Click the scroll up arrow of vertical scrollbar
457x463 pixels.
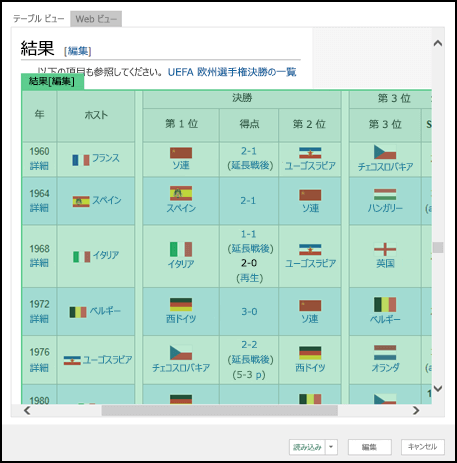438,43
